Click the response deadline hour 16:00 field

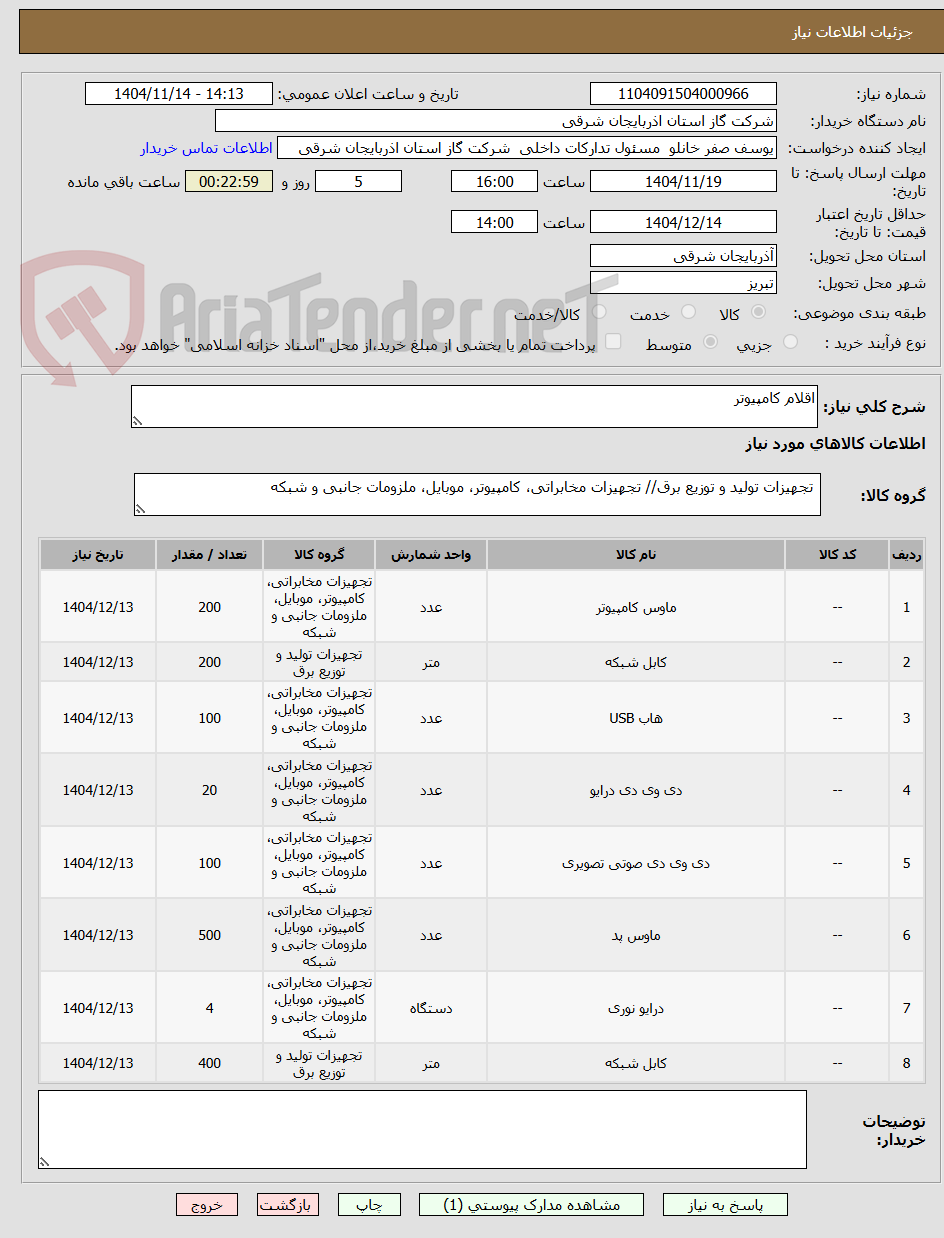tap(494, 181)
